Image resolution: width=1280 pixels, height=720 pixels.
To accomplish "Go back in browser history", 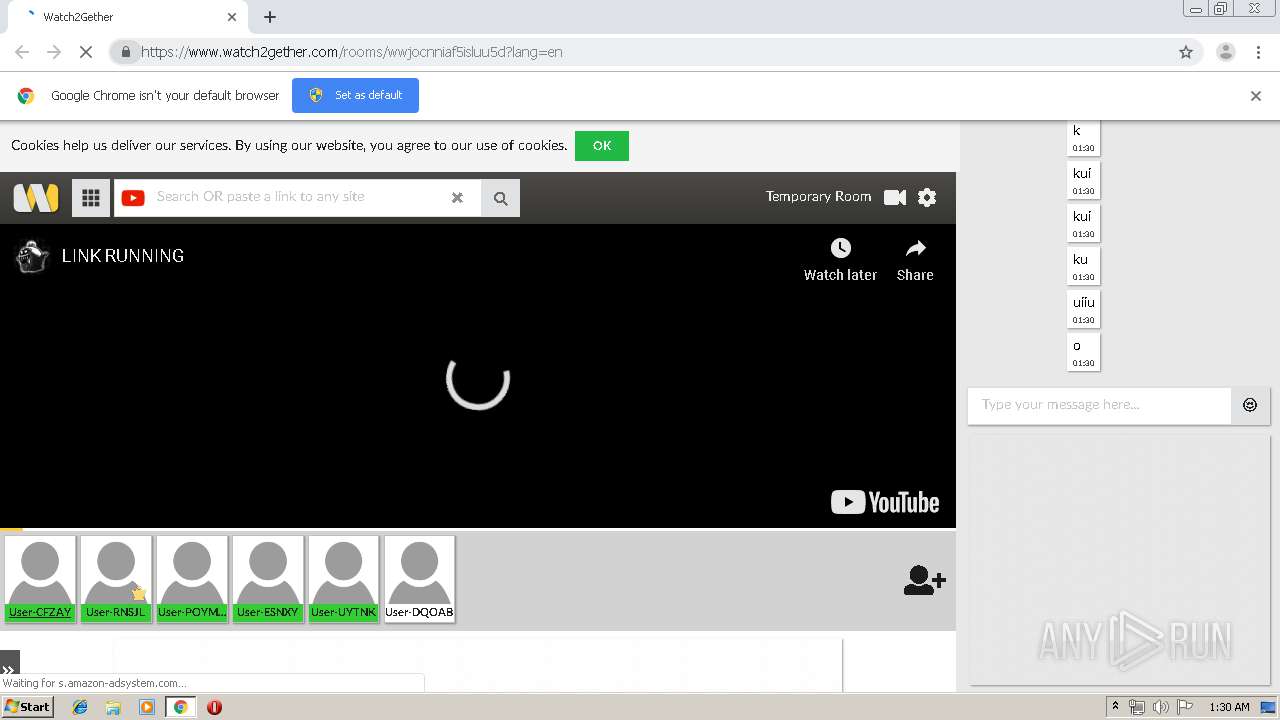I will coord(22,52).
